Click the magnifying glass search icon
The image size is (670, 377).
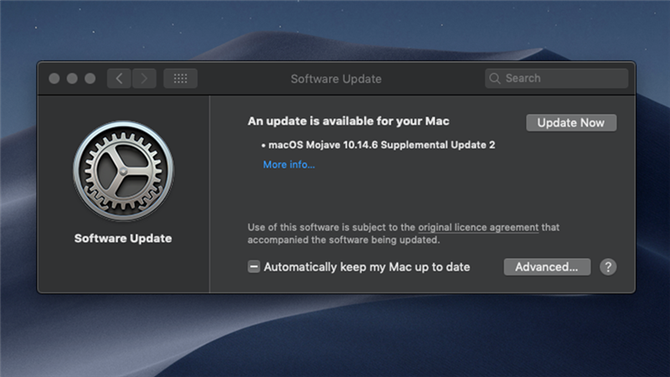495,79
